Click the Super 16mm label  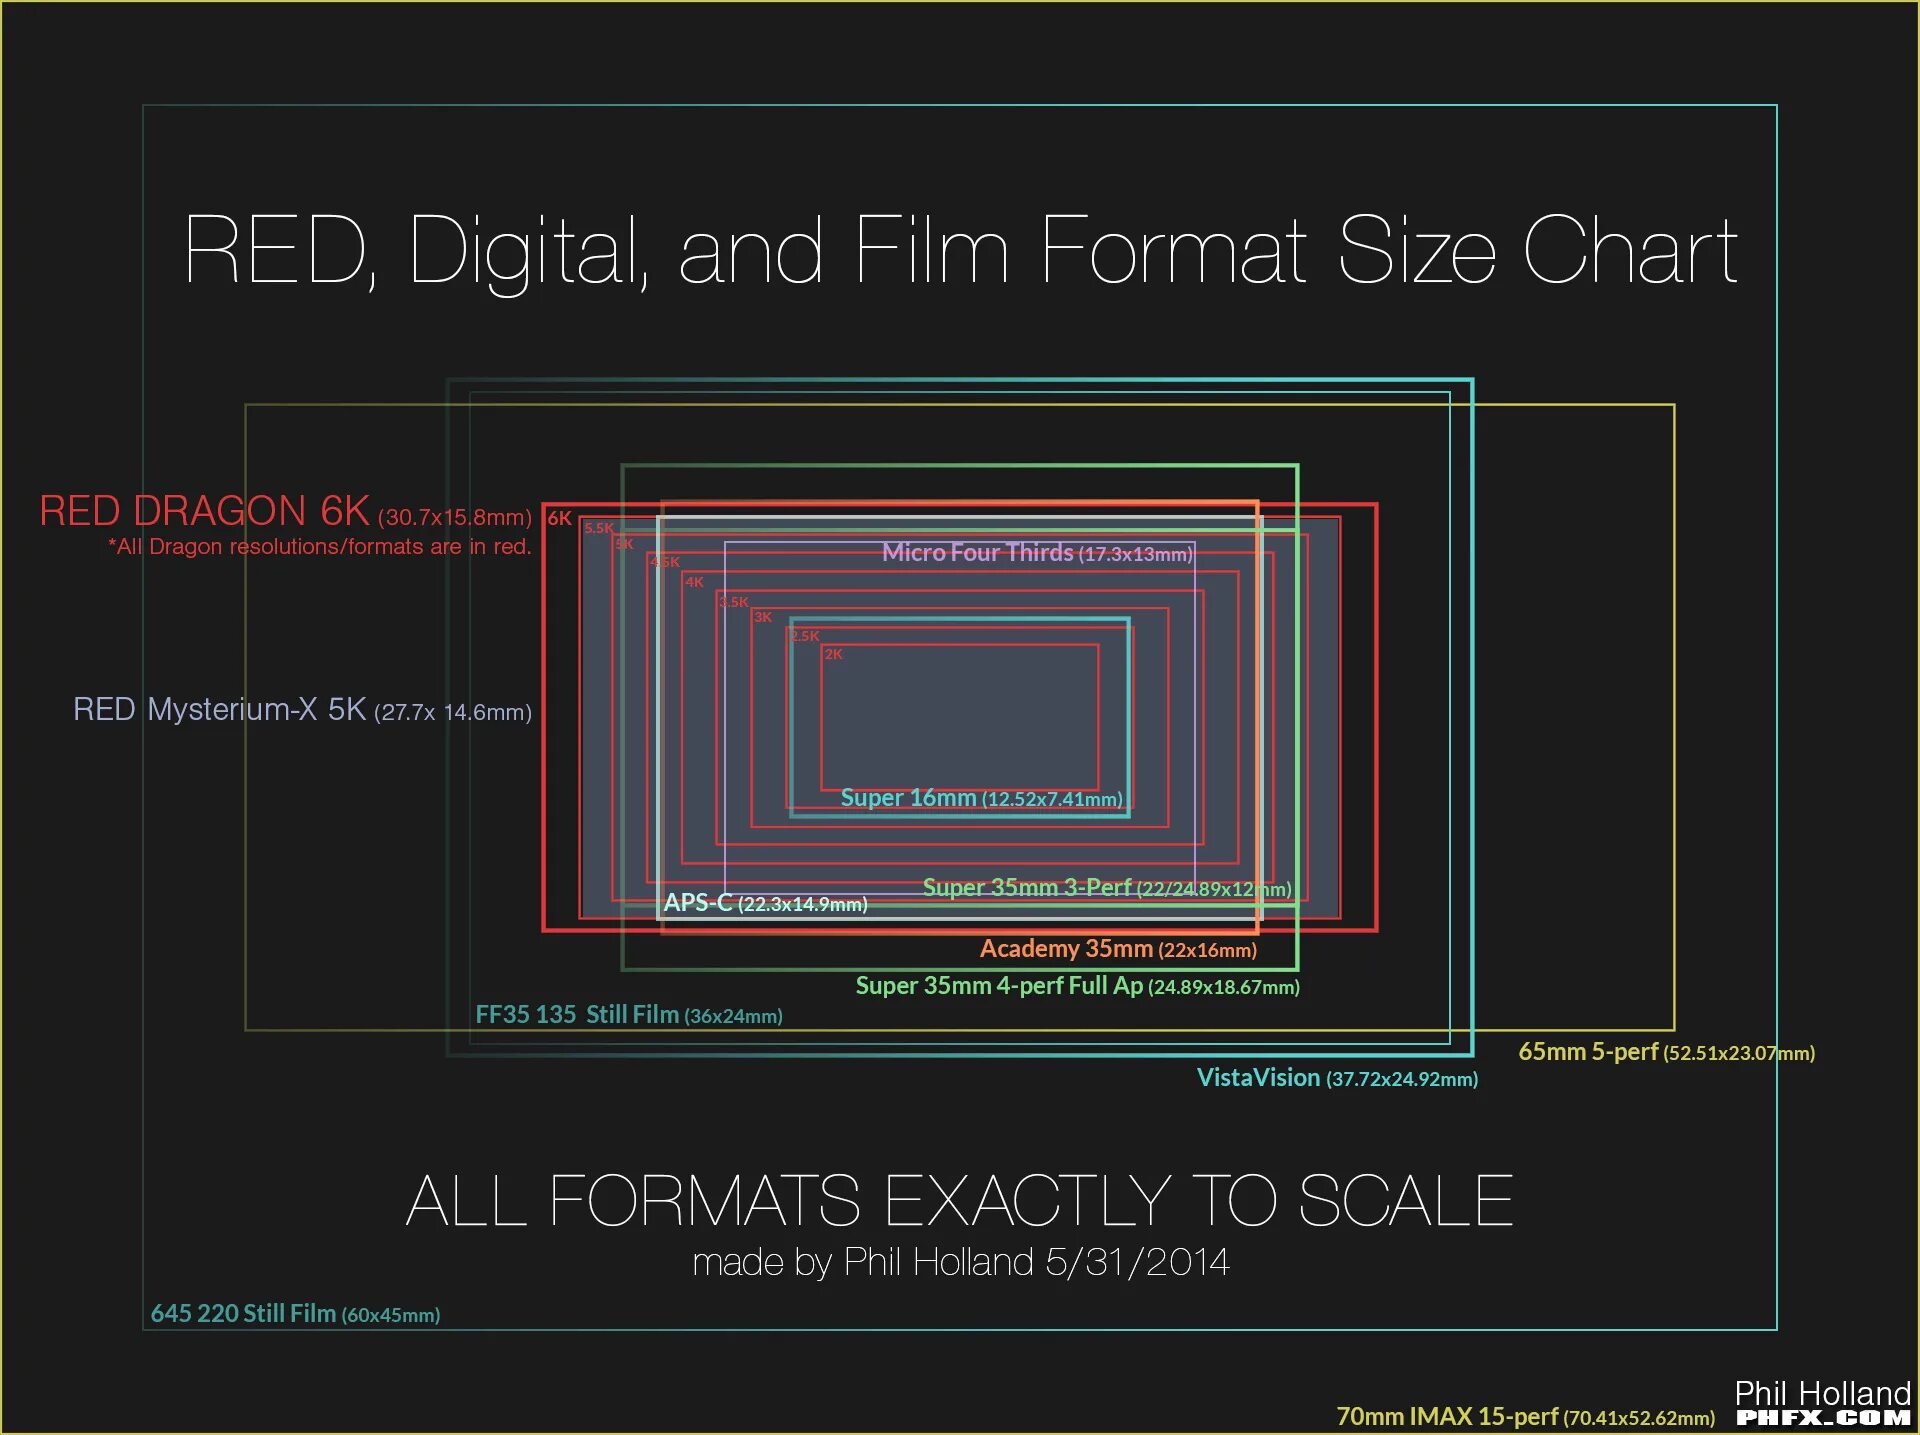pos(981,798)
